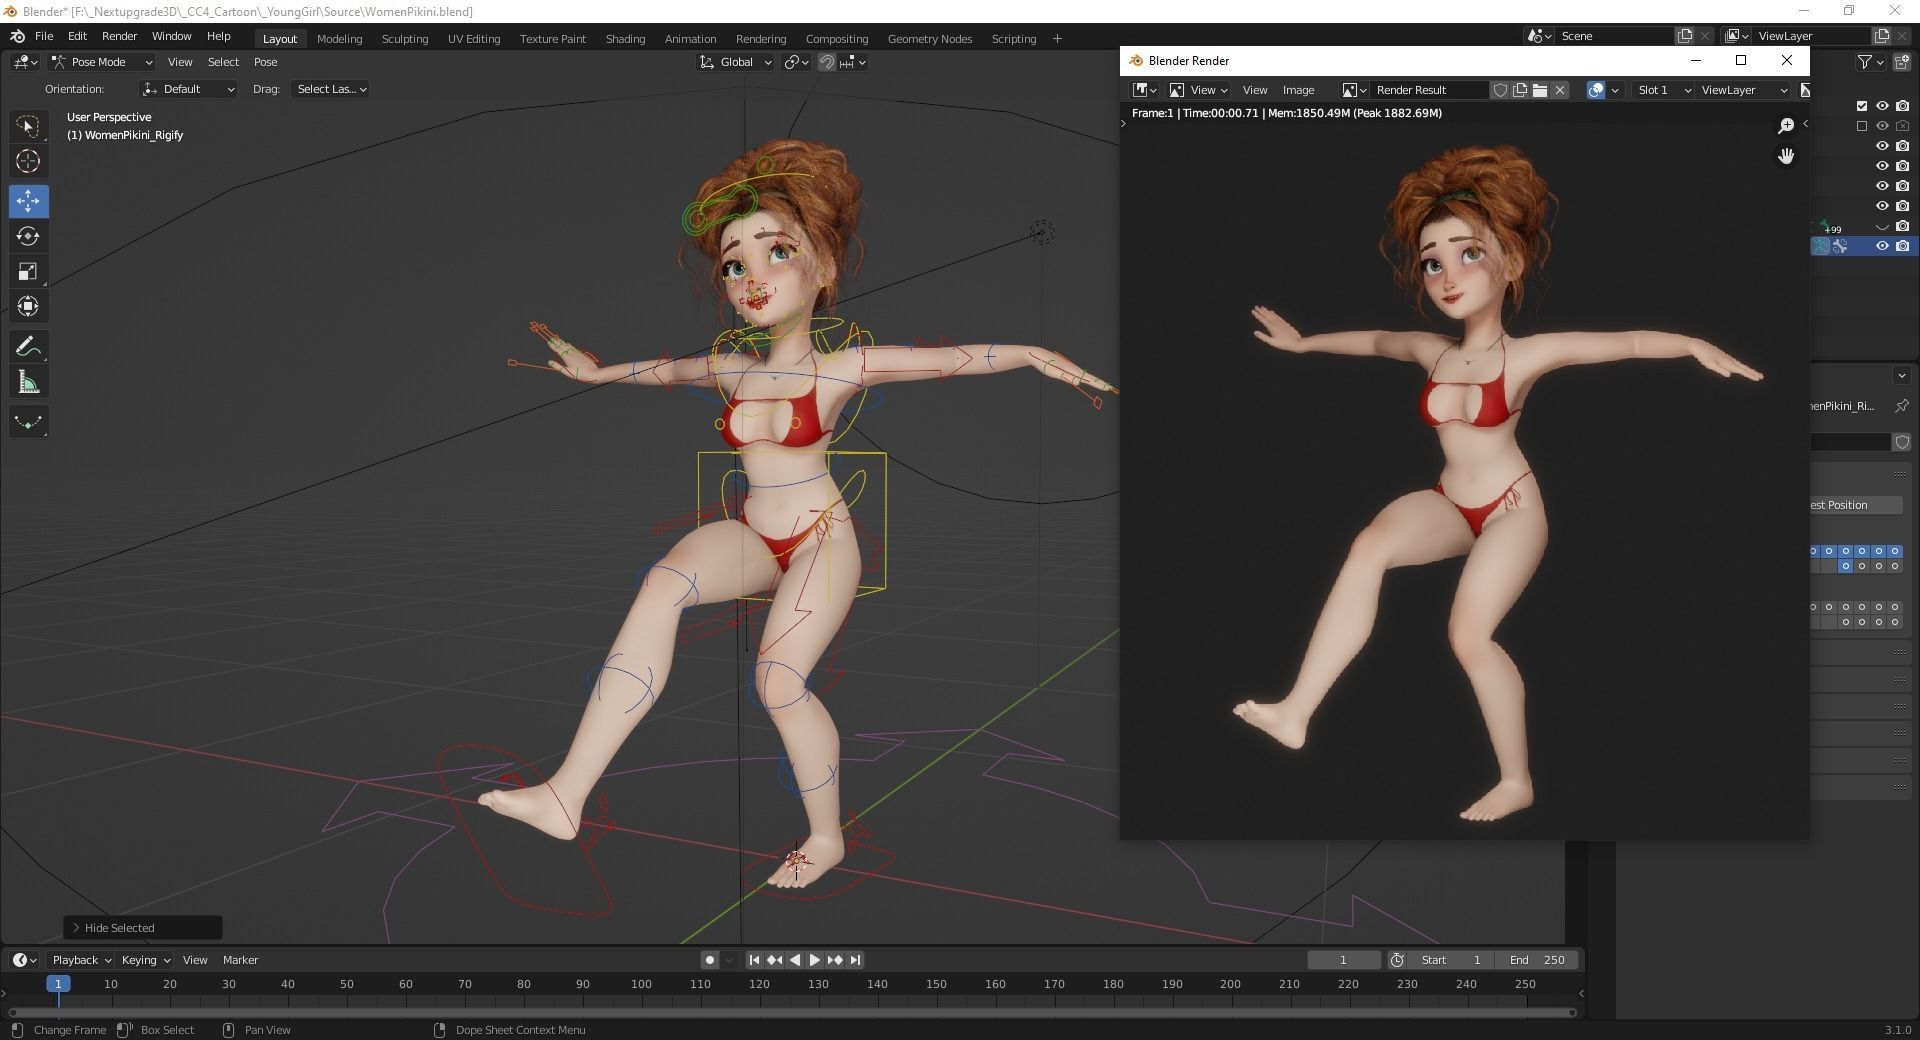Screen dimensions: 1920x1040
Task: Add a new collection in the outliner
Action: point(1903,62)
